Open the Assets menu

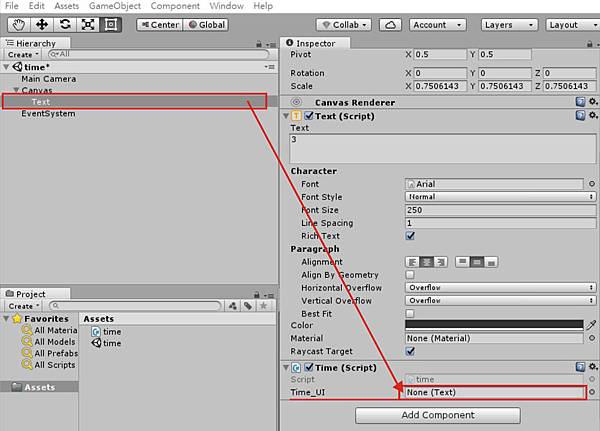[67, 6]
